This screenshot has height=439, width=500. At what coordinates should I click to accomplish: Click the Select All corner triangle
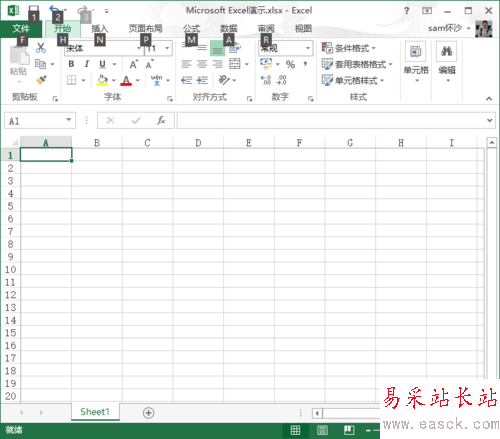(x=14, y=143)
